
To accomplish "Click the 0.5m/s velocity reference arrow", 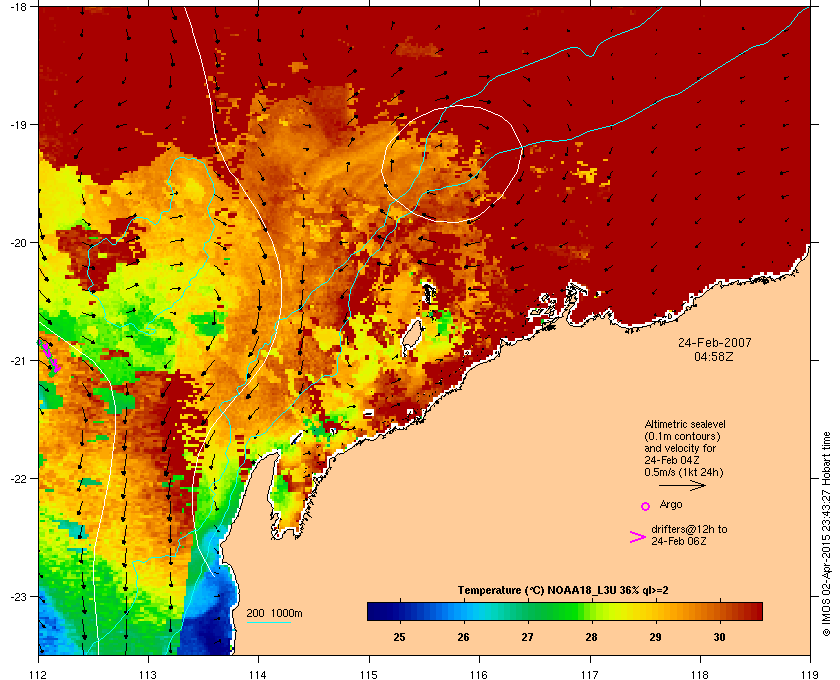I will (x=682, y=486).
